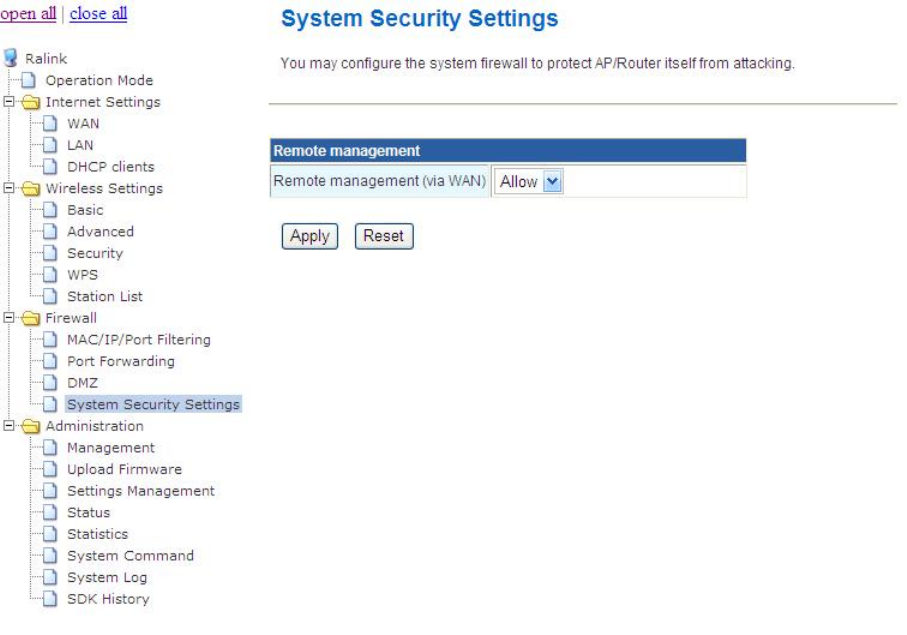
Task: Open the Port Forwarding page
Action: (x=120, y=361)
